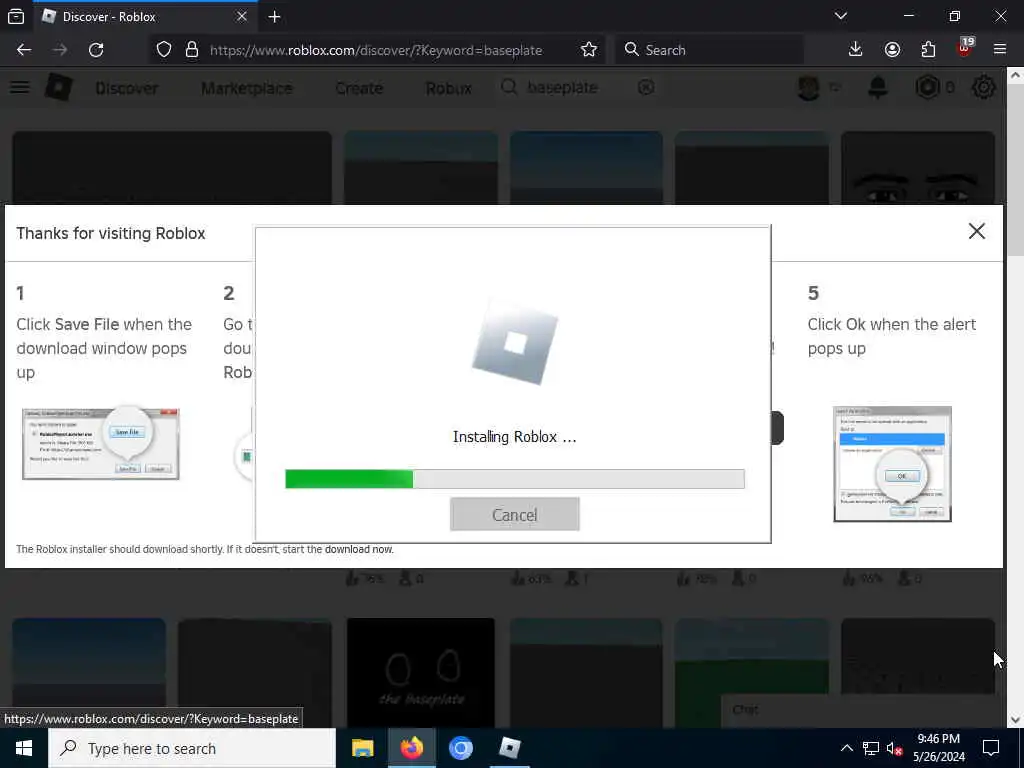Image resolution: width=1024 pixels, height=768 pixels.
Task: Bookmark this page with the star
Action: point(588,50)
